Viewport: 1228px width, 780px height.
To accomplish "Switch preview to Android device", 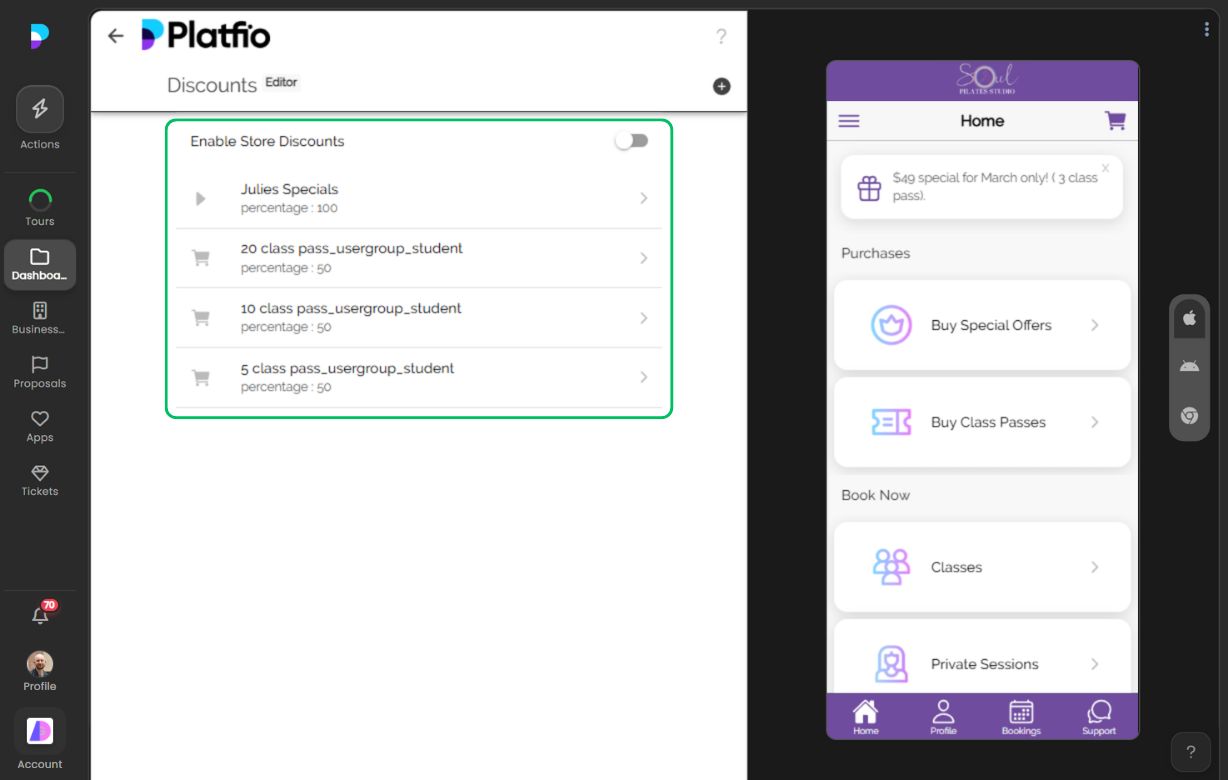I will 1189,367.
